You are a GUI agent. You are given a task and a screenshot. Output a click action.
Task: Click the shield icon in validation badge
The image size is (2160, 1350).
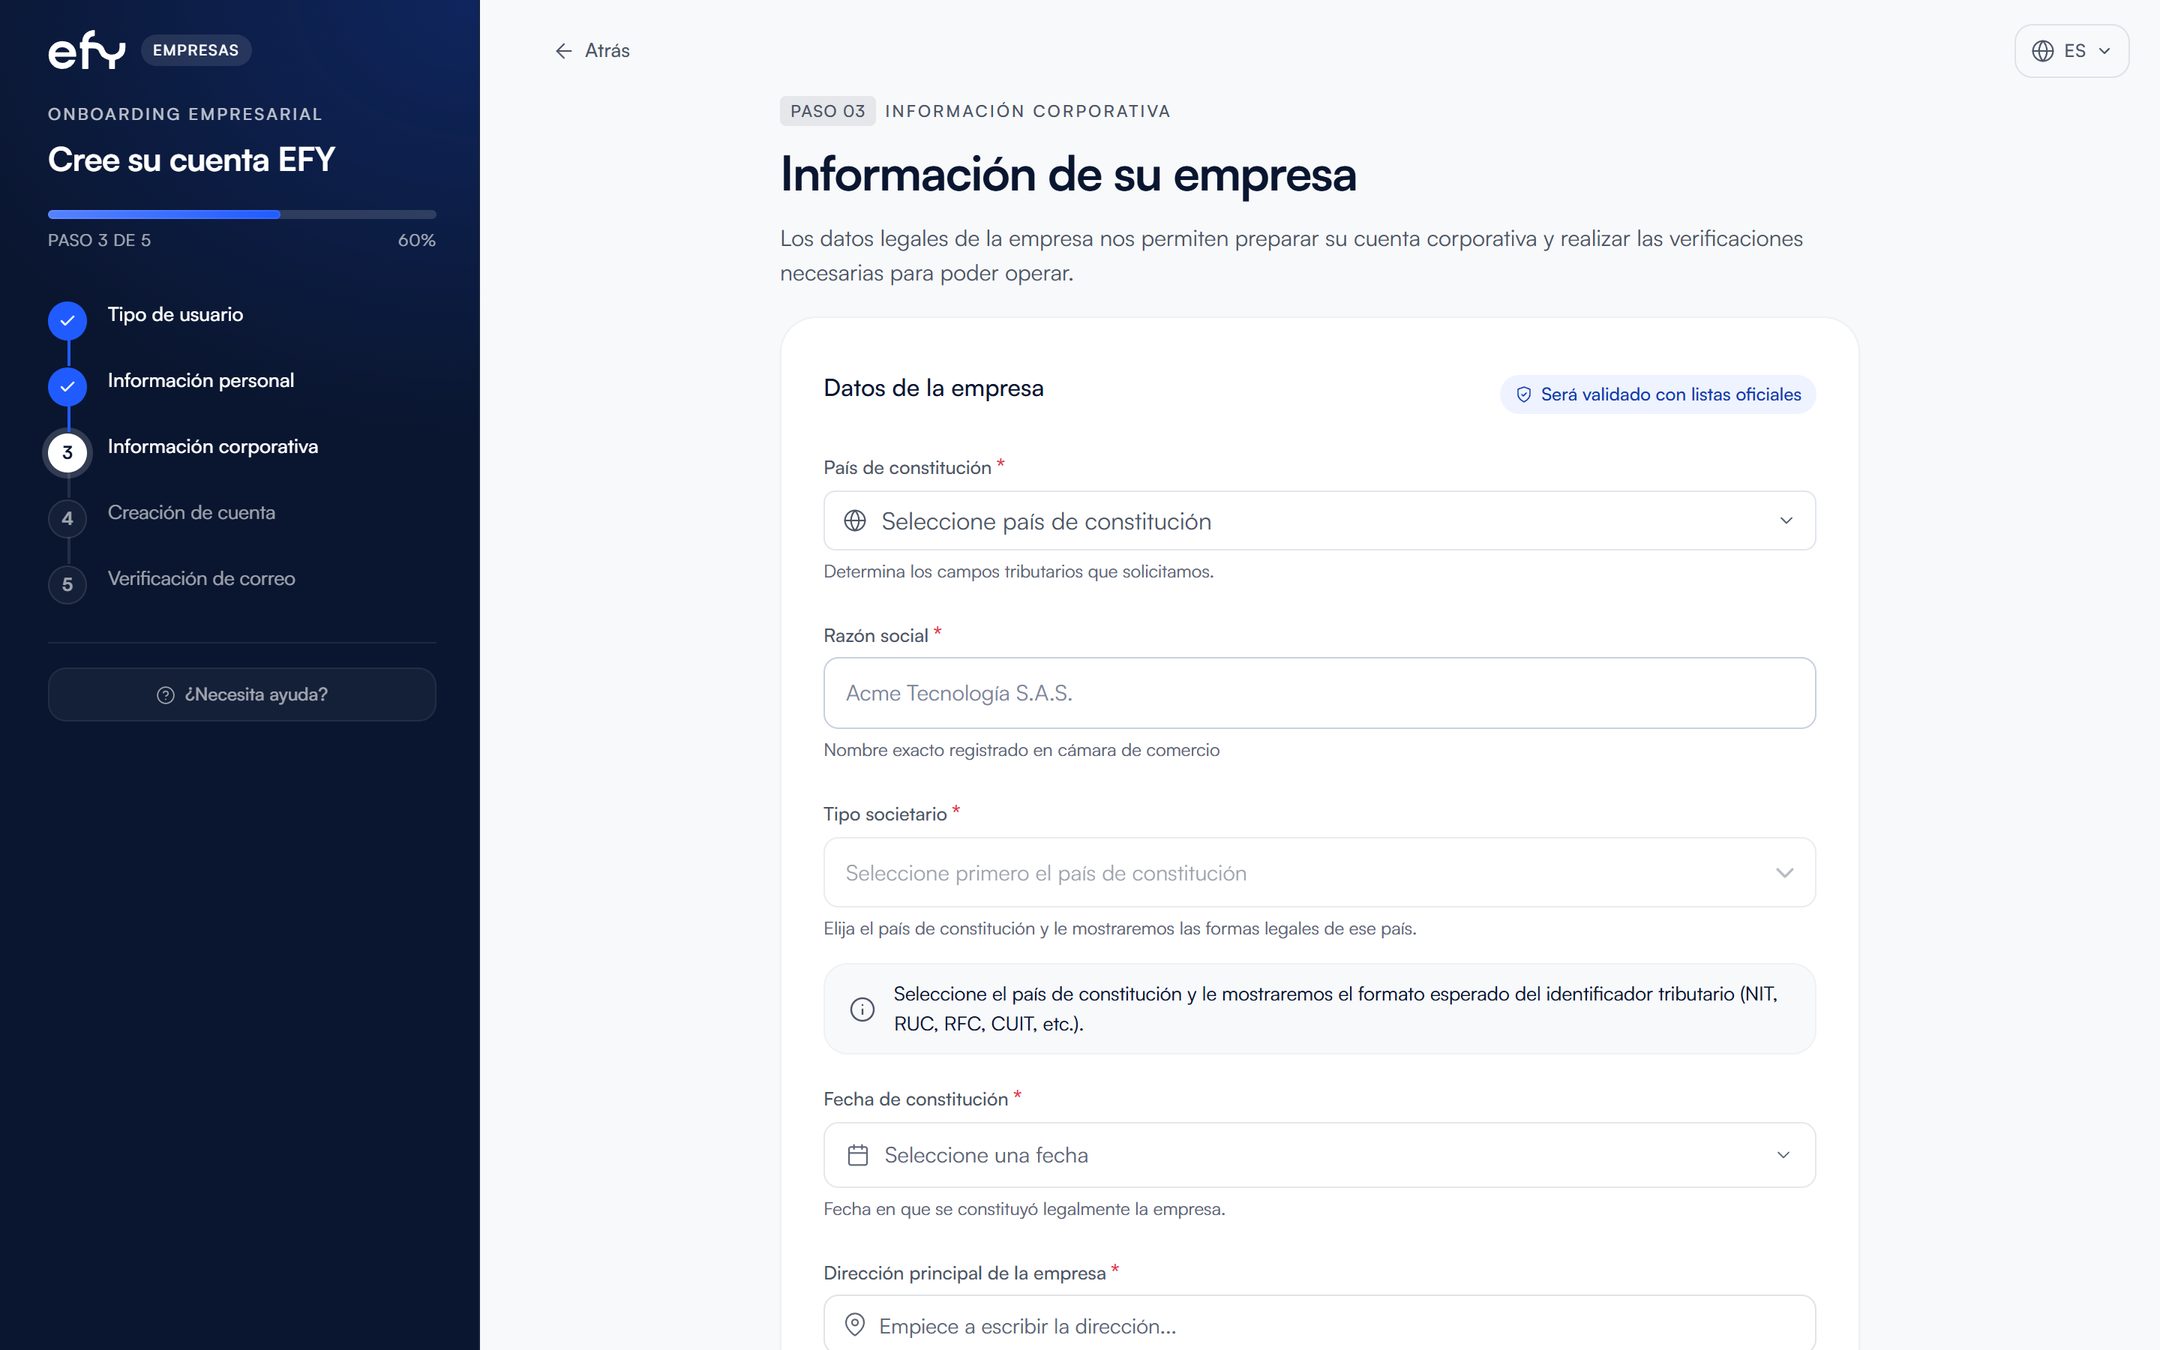(1524, 395)
